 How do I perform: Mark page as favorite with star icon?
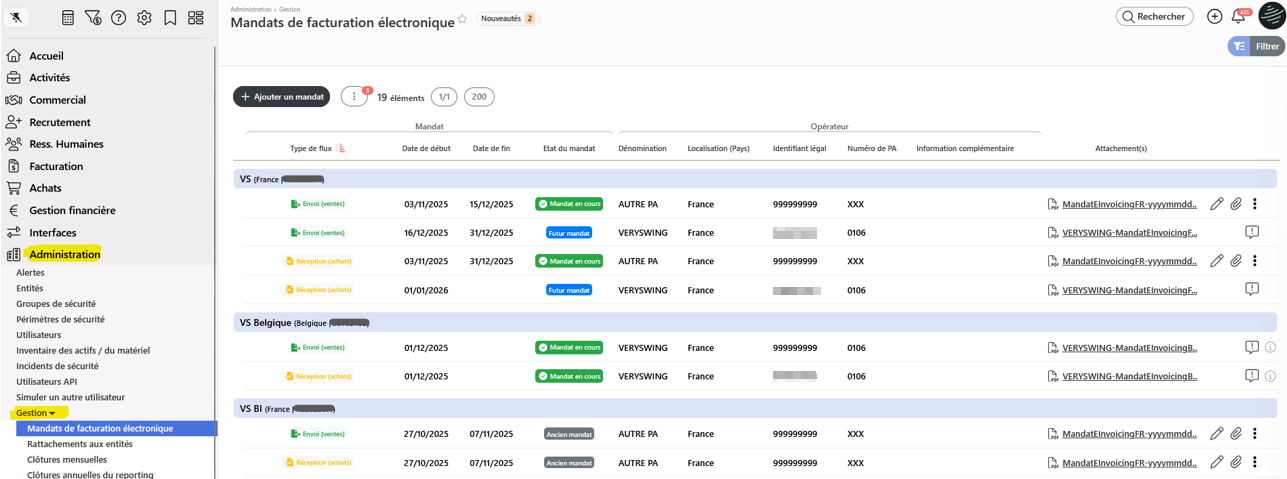[x=462, y=20]
